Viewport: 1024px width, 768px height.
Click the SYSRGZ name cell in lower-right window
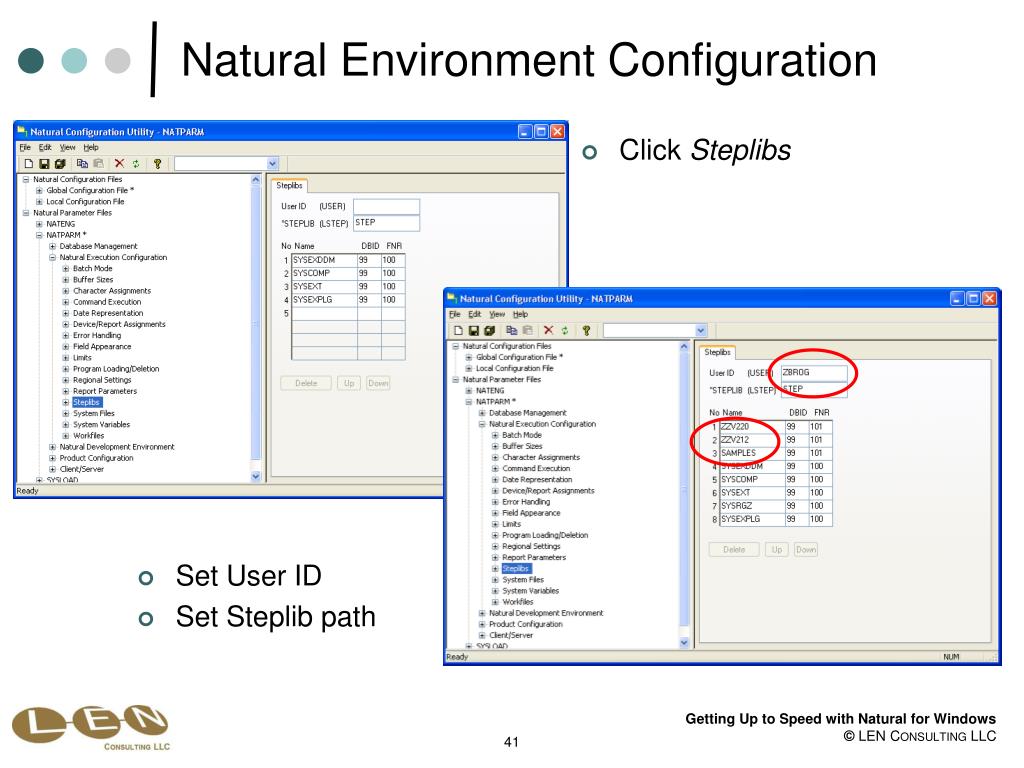point(752,505)
